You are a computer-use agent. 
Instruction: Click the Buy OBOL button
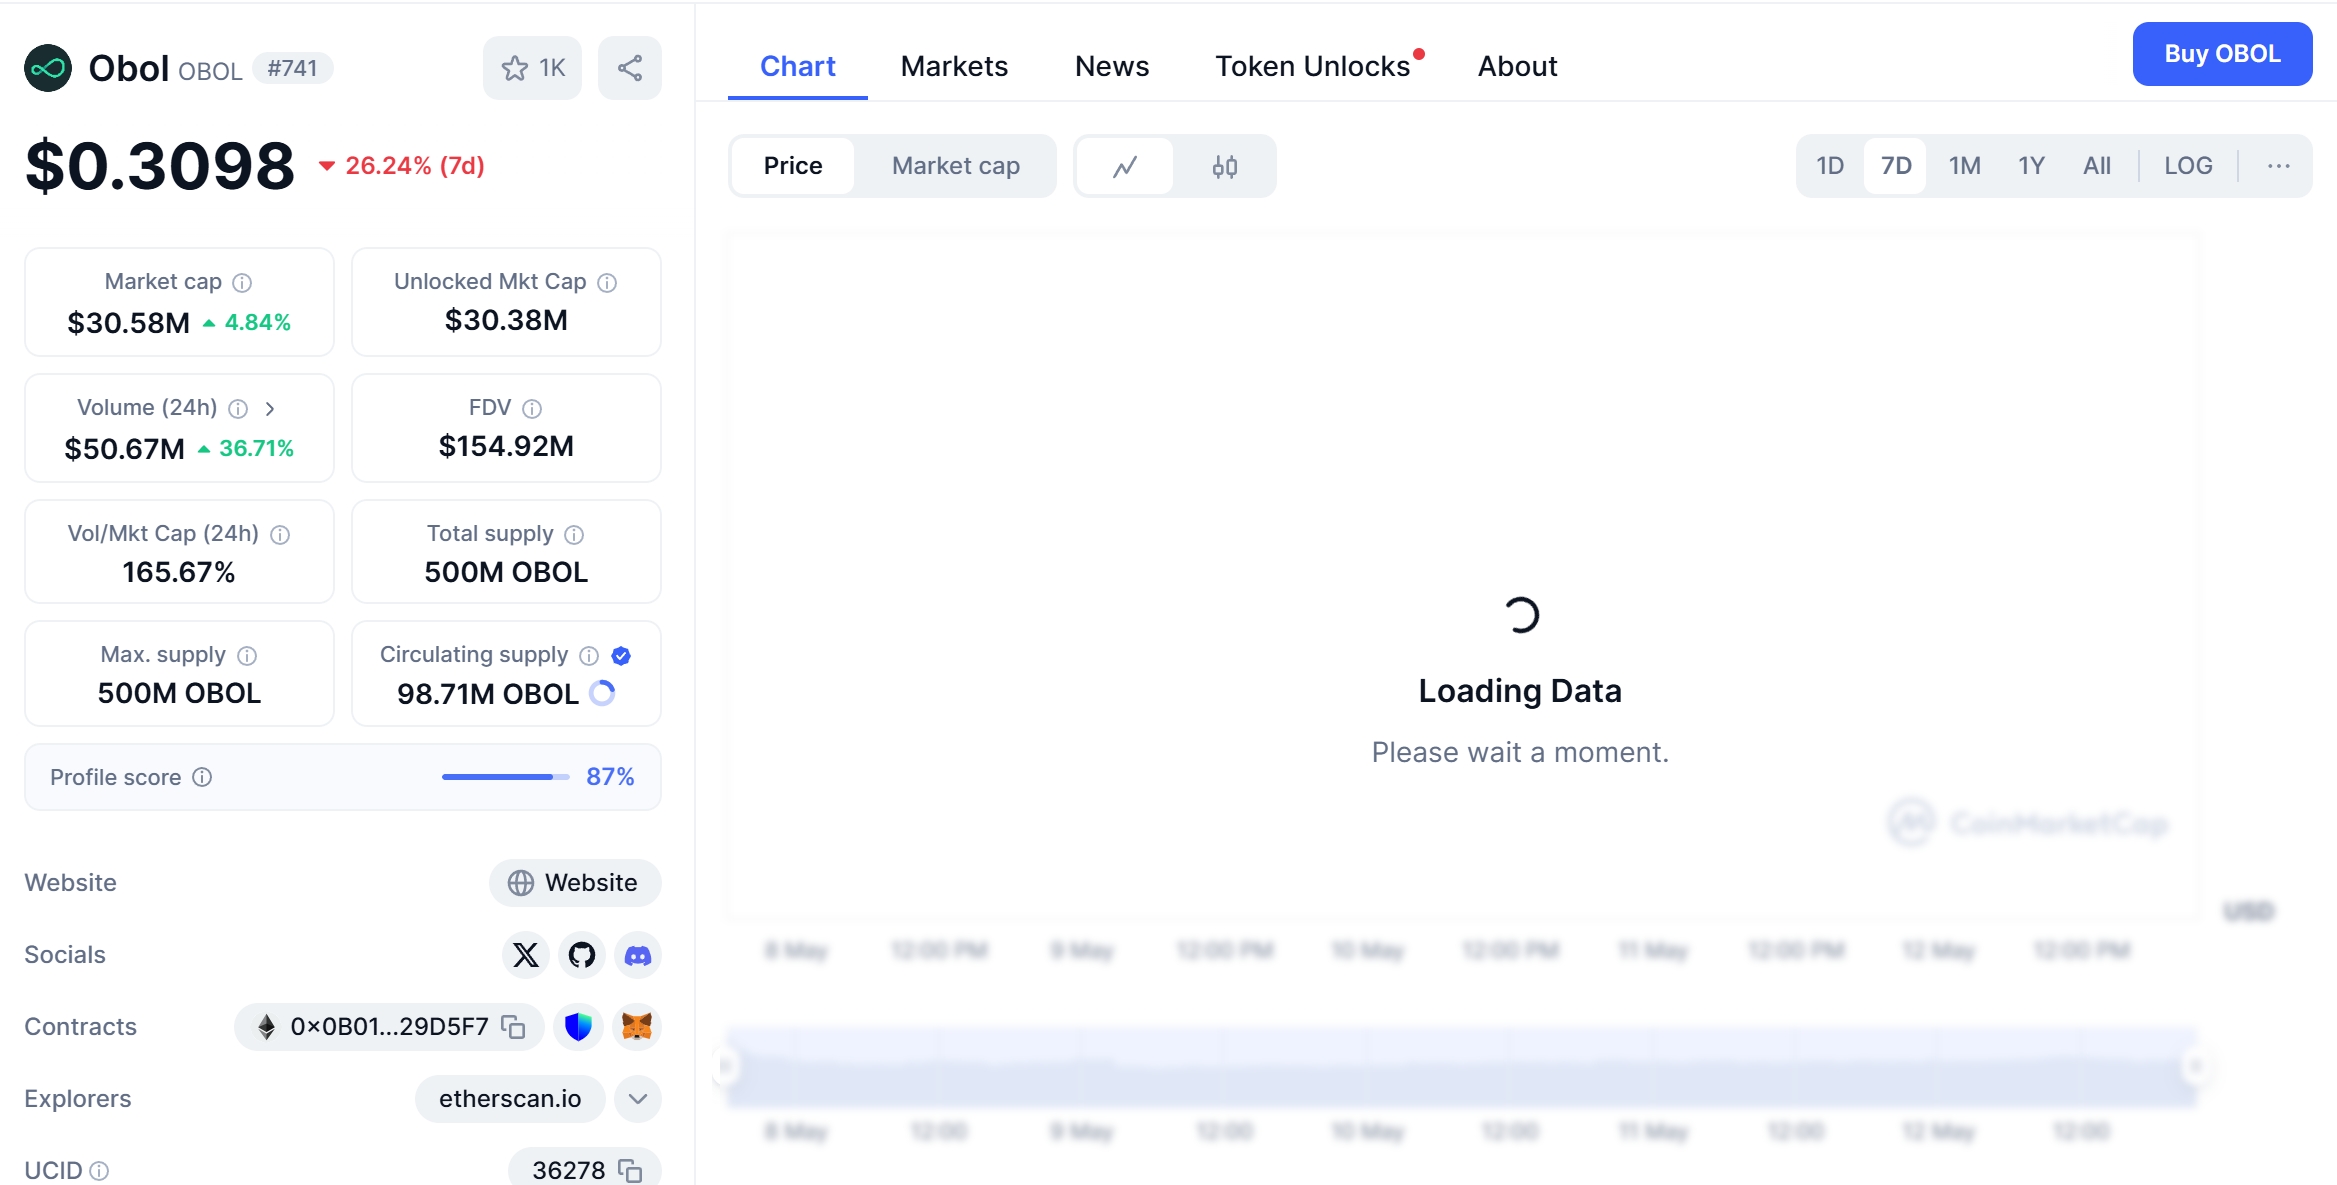point(2221,54)
